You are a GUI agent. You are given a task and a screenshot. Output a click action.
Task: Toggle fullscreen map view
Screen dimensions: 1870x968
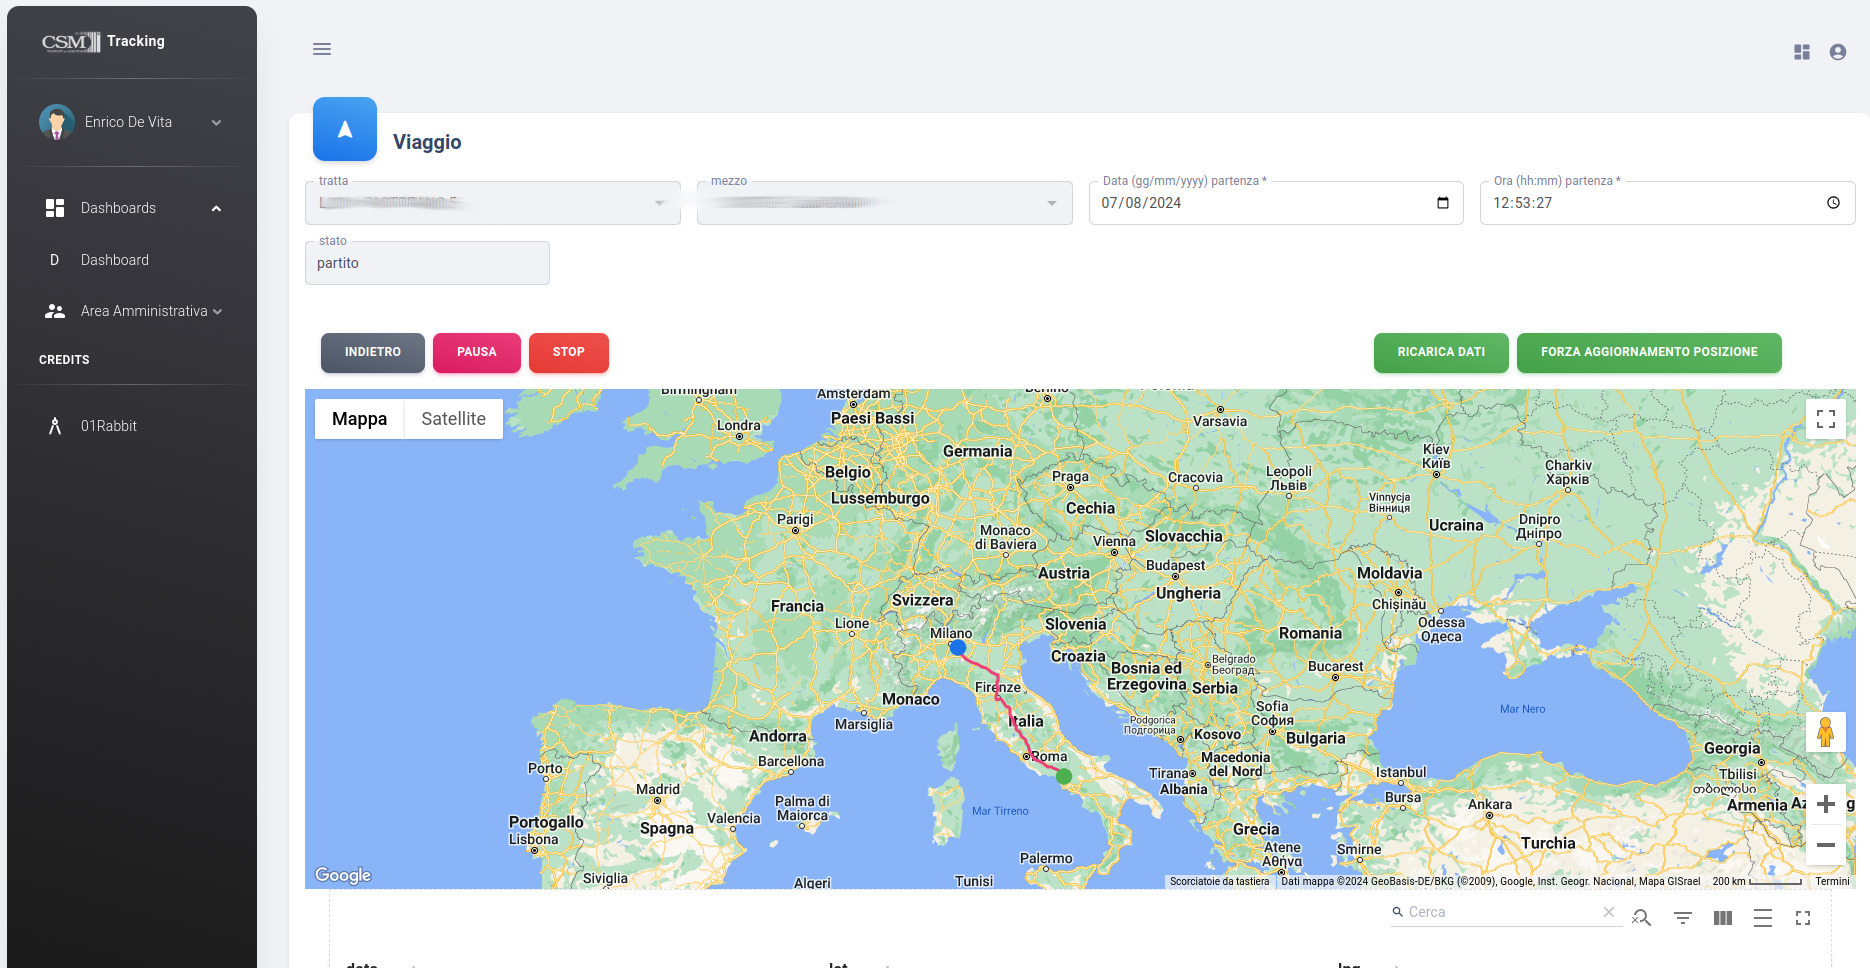click(1826, 419)
